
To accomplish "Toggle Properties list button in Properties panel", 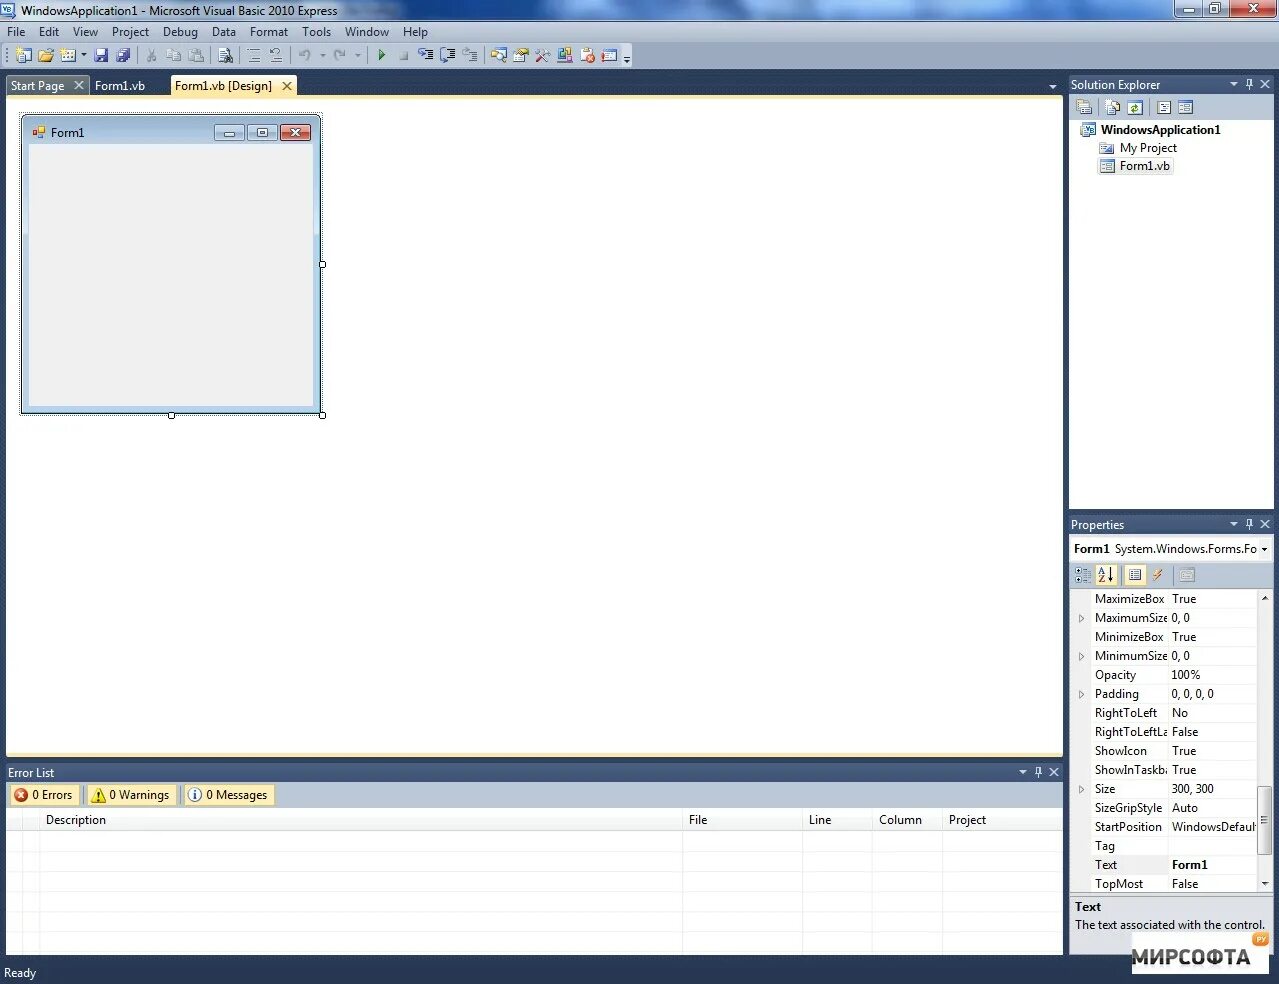I will pos(1135,575).
